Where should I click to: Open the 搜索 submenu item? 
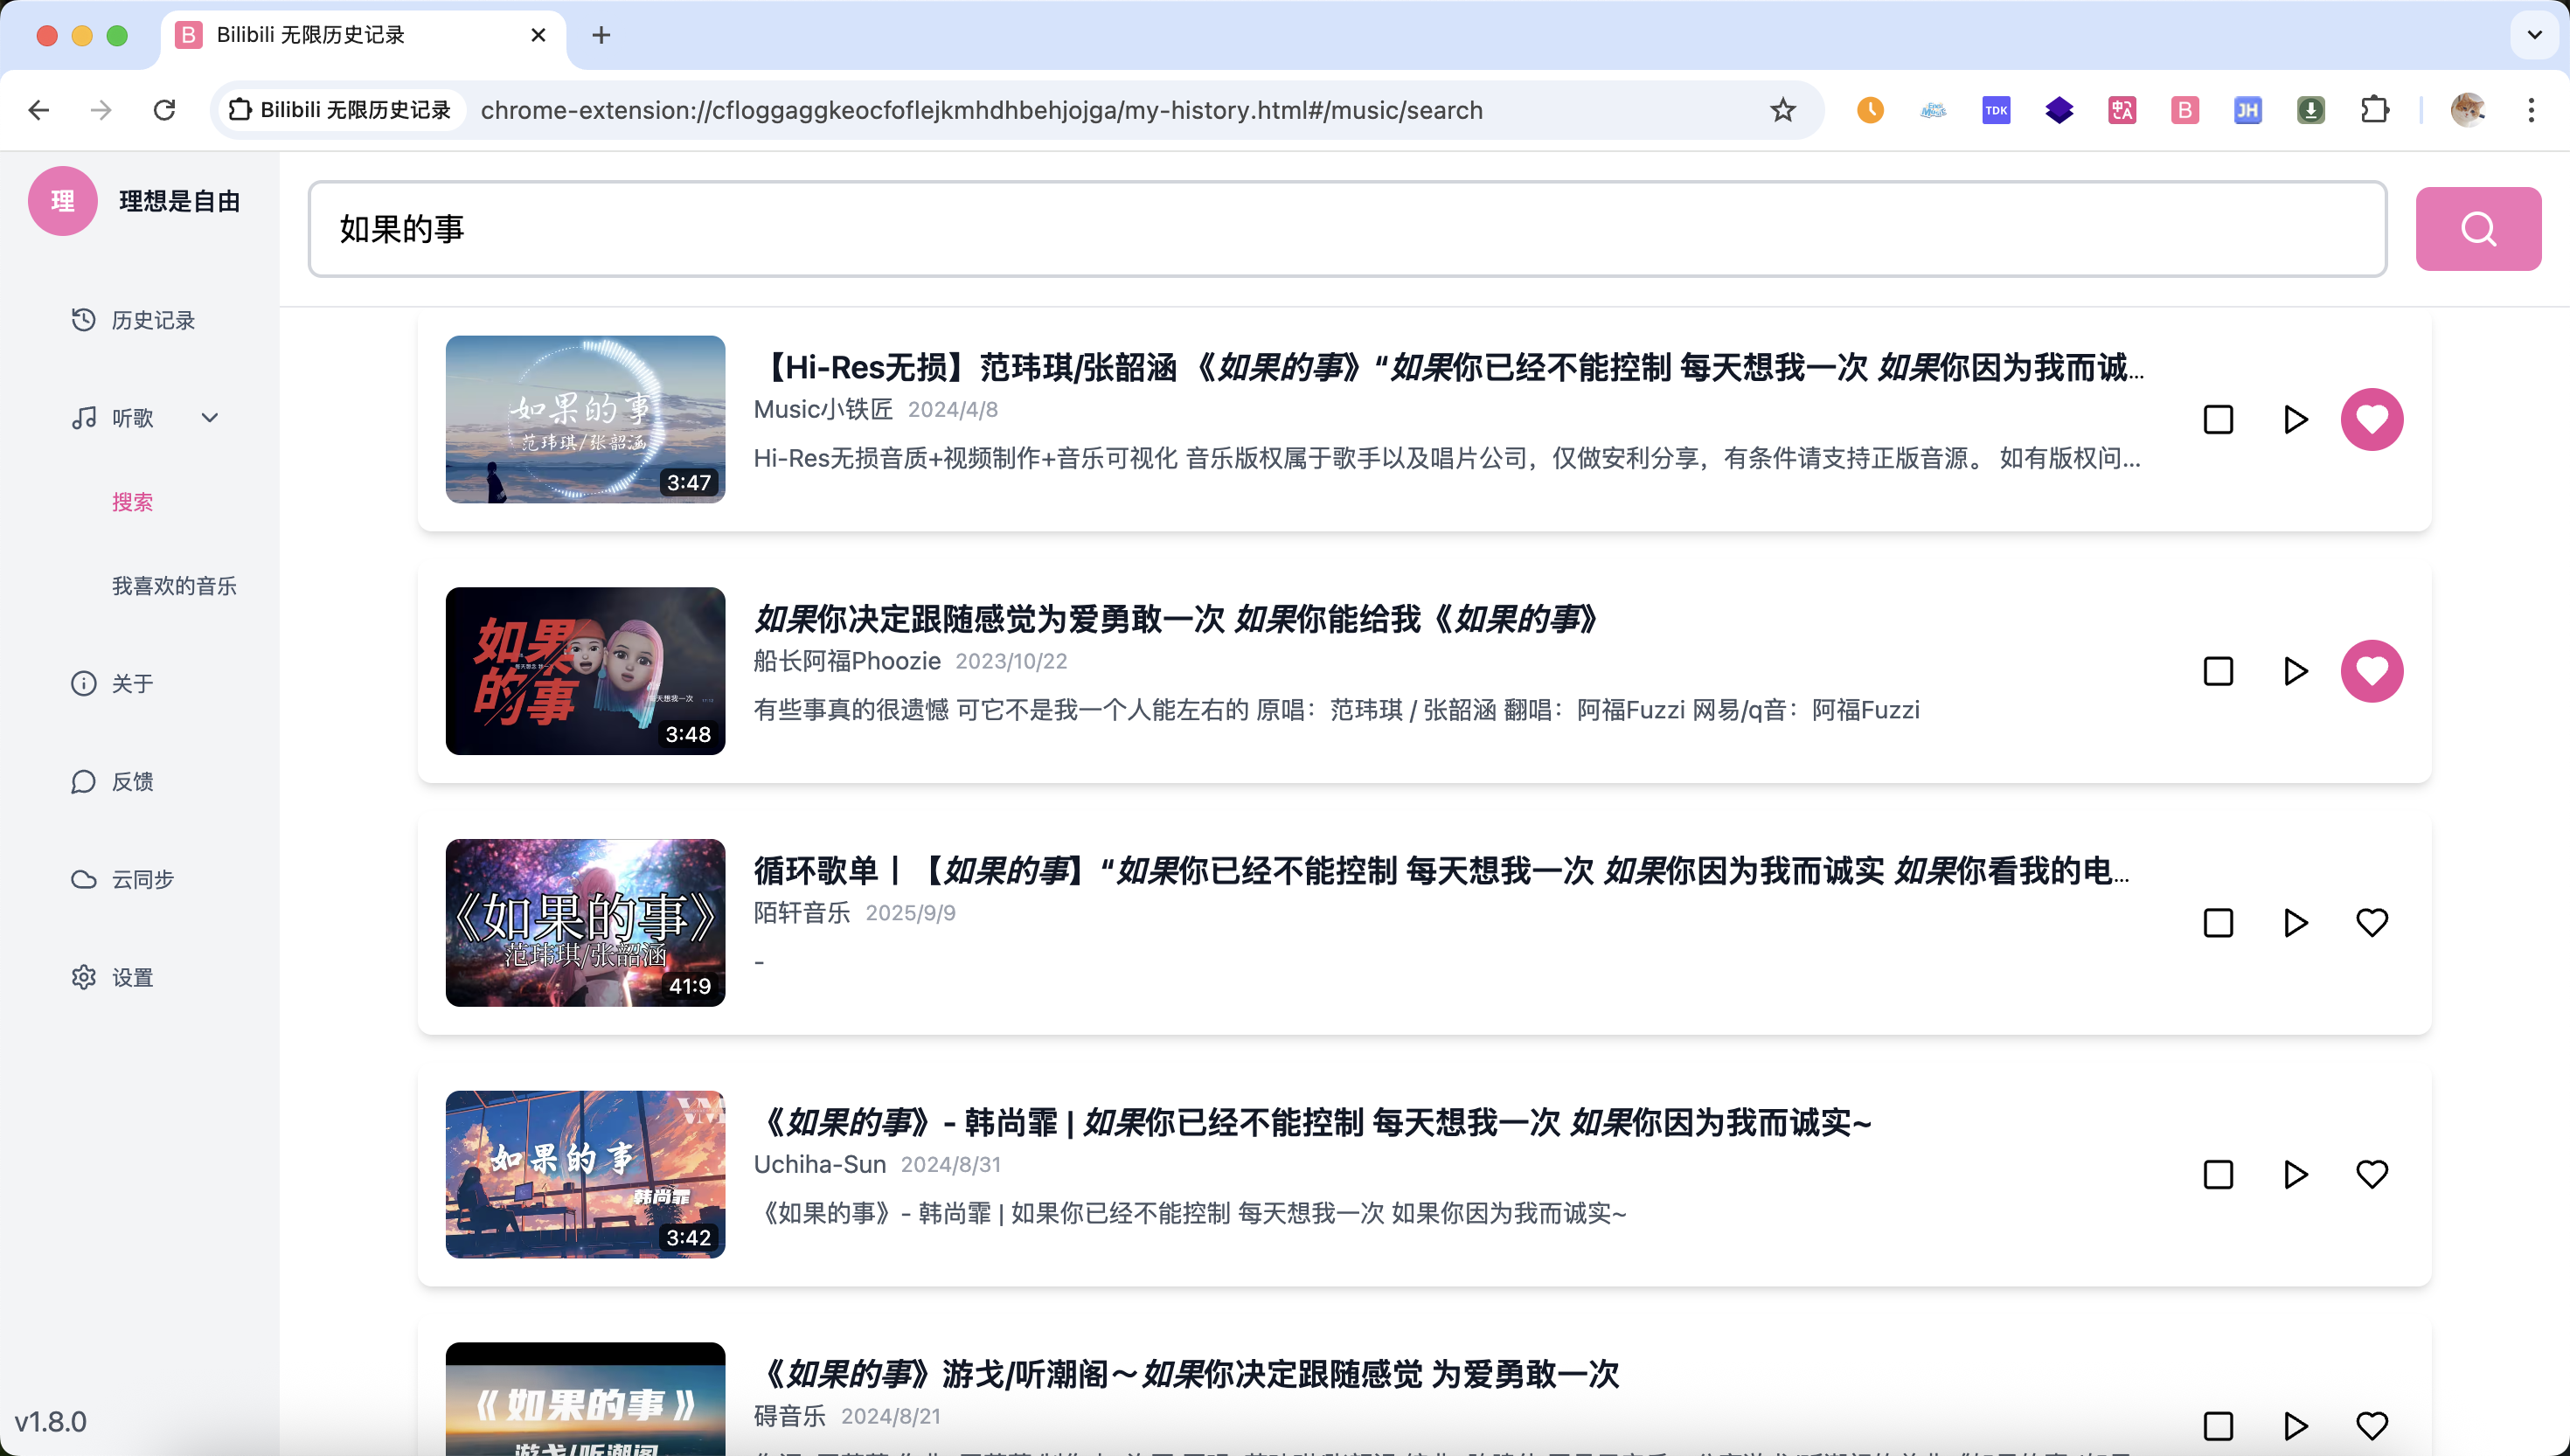[x=132, y=502]
